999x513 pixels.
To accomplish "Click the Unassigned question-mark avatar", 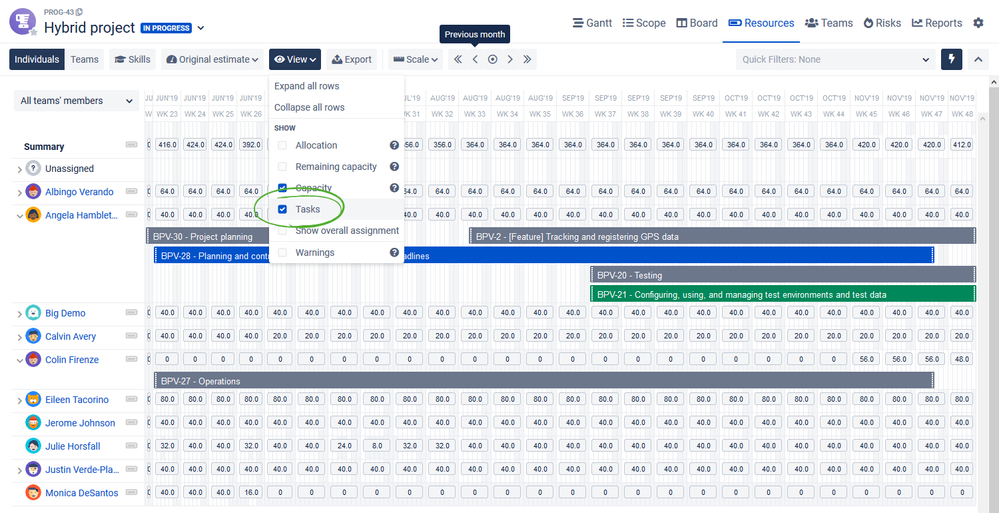I will [33, 169].
